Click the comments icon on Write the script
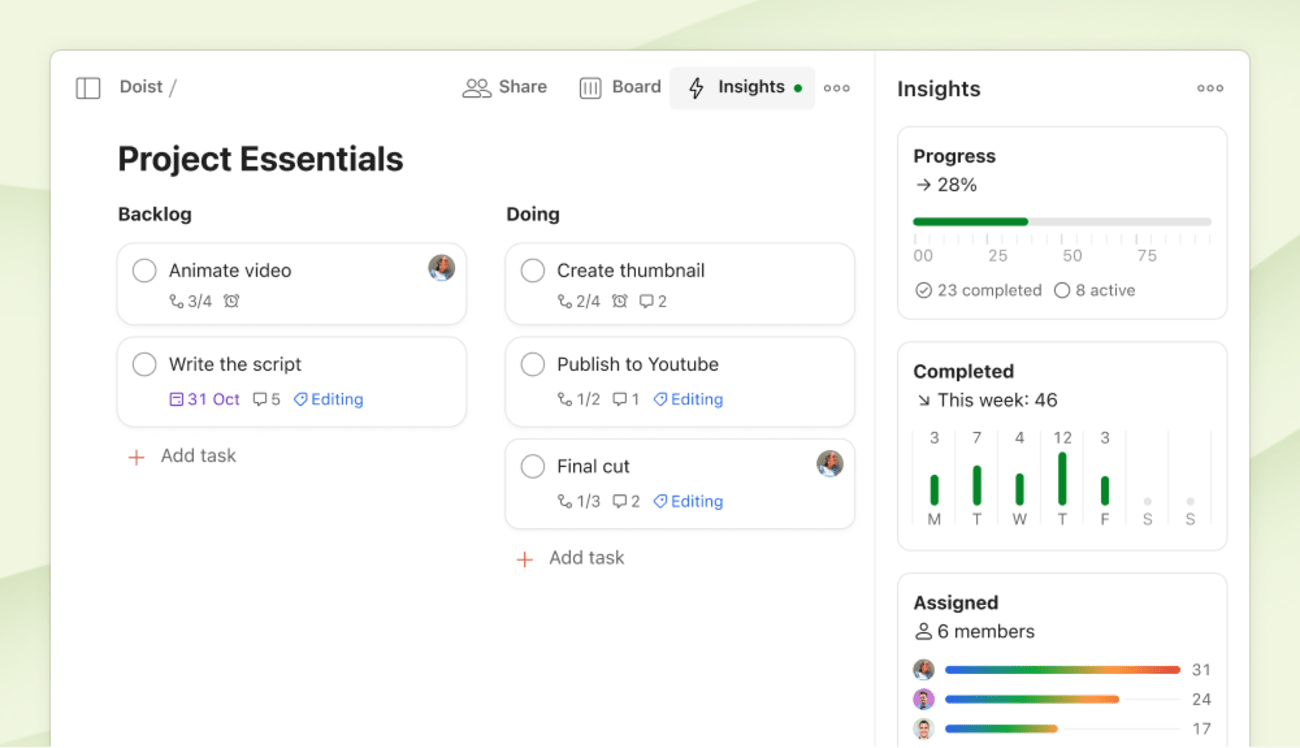This screenshot has width=1300, height=748. click(x=260, y=399)
